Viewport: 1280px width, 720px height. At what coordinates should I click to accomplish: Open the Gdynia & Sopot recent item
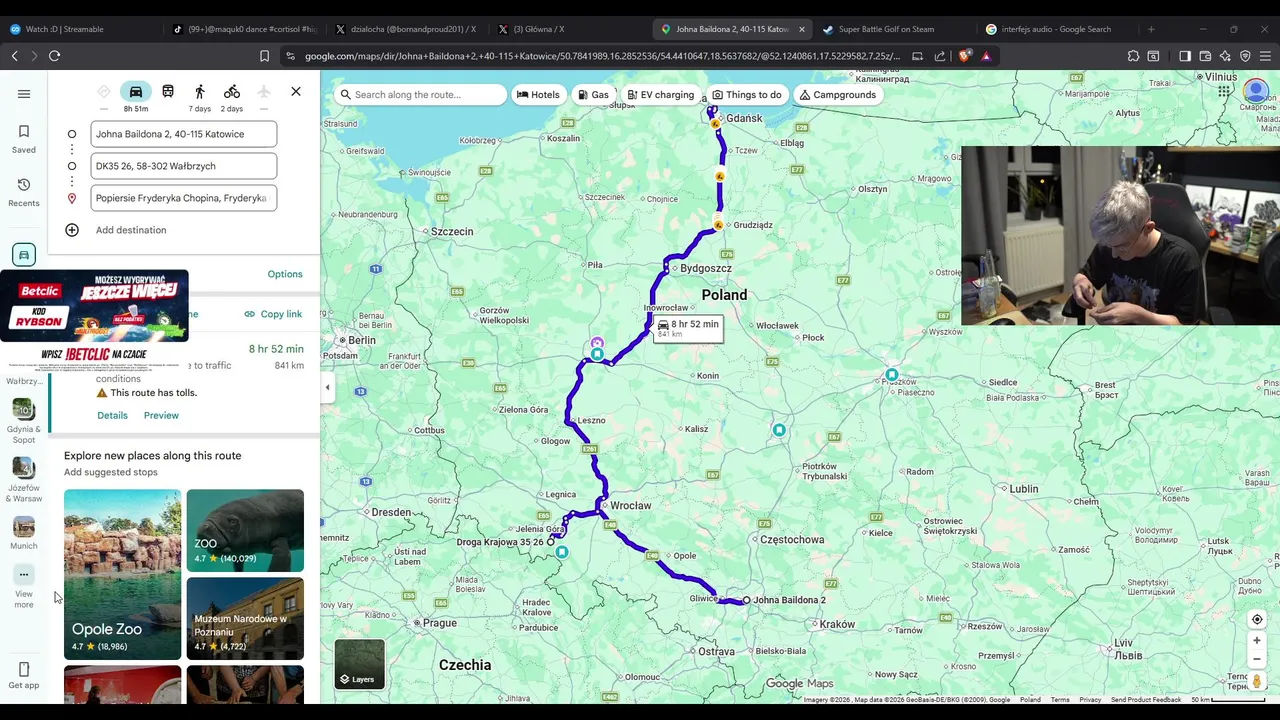point(24,421)
